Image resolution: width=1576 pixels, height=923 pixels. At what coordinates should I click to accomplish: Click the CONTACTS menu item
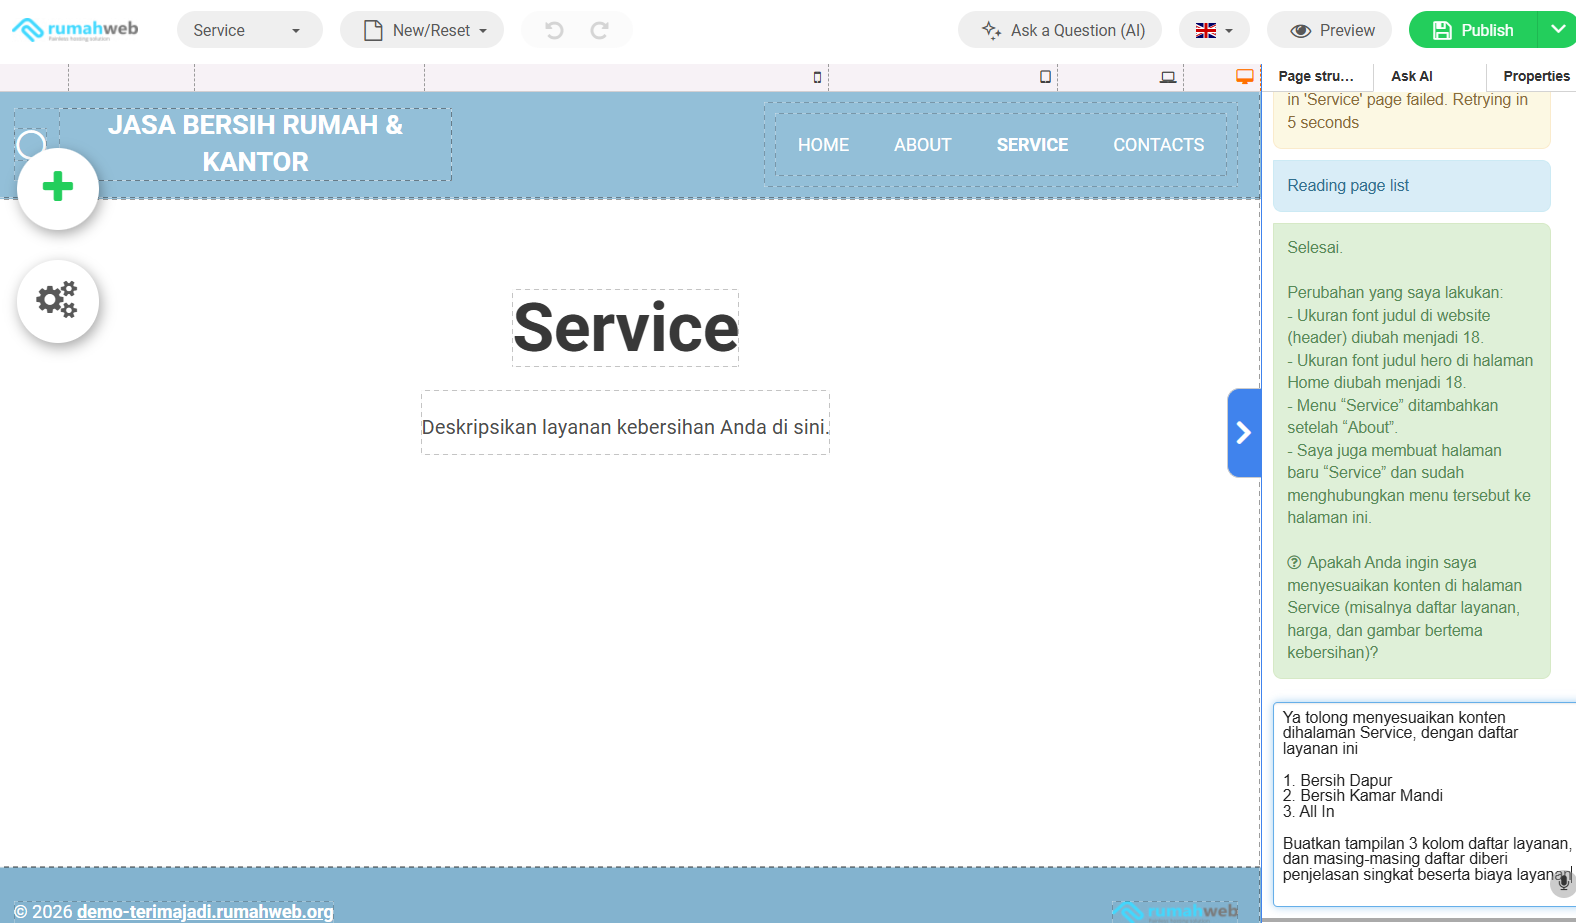coord(1158,145)
